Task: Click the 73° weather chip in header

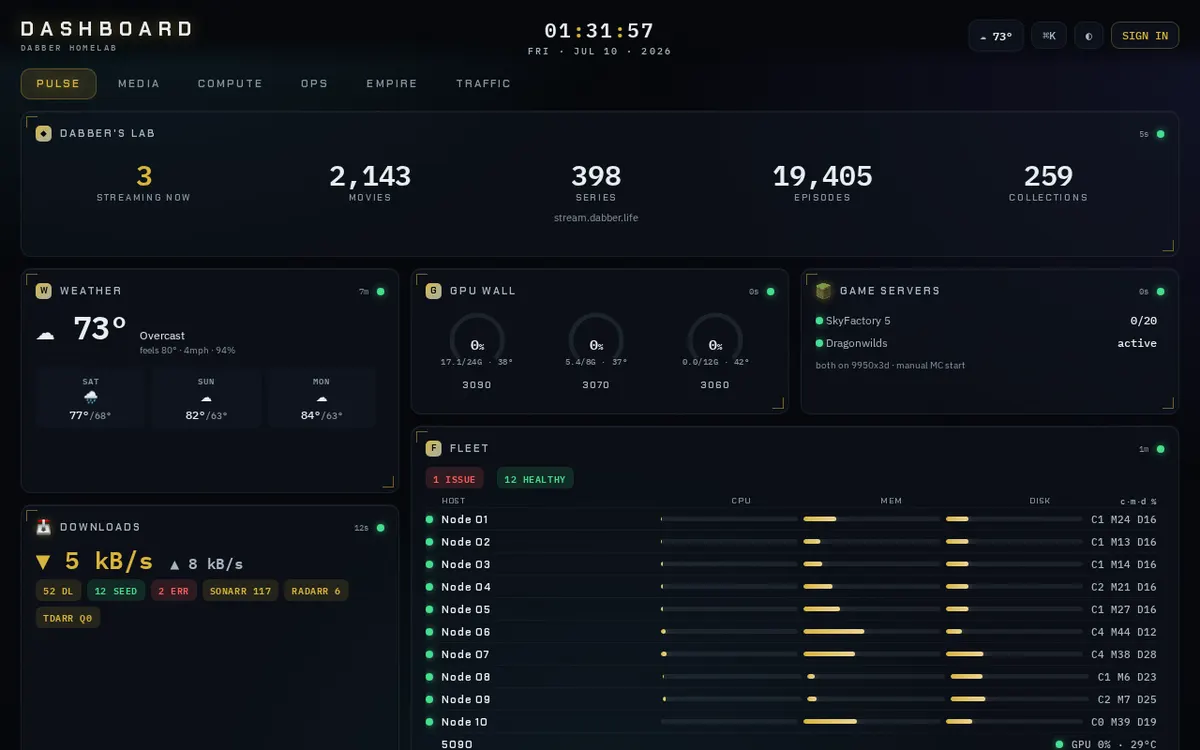Action: [996, 36]
